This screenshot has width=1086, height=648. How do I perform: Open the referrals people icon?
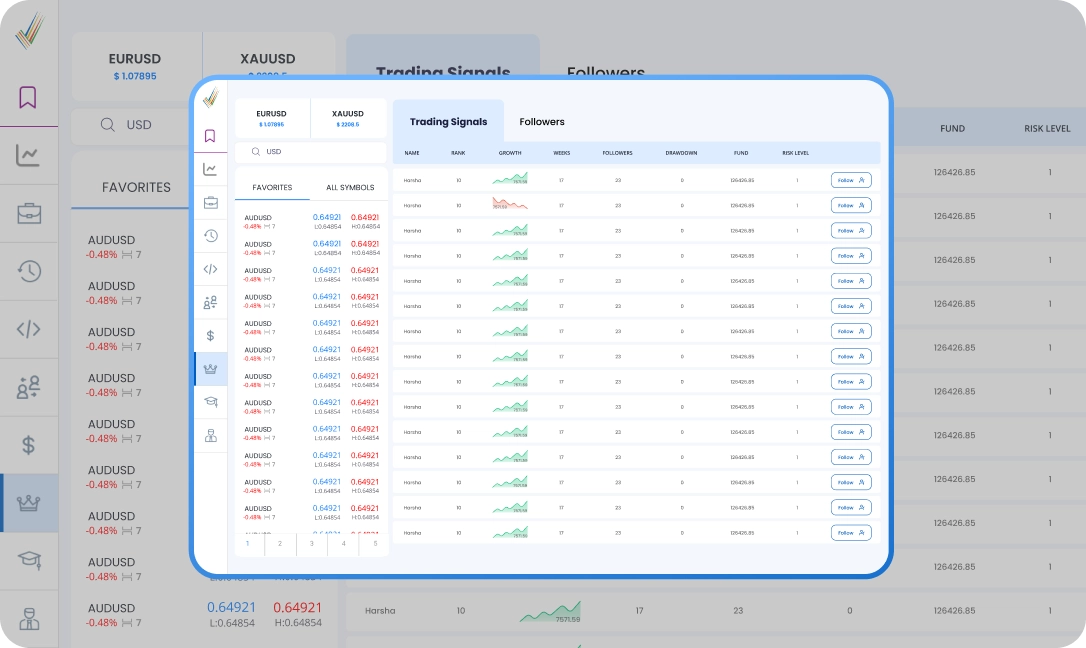click(x=210, y=302)
